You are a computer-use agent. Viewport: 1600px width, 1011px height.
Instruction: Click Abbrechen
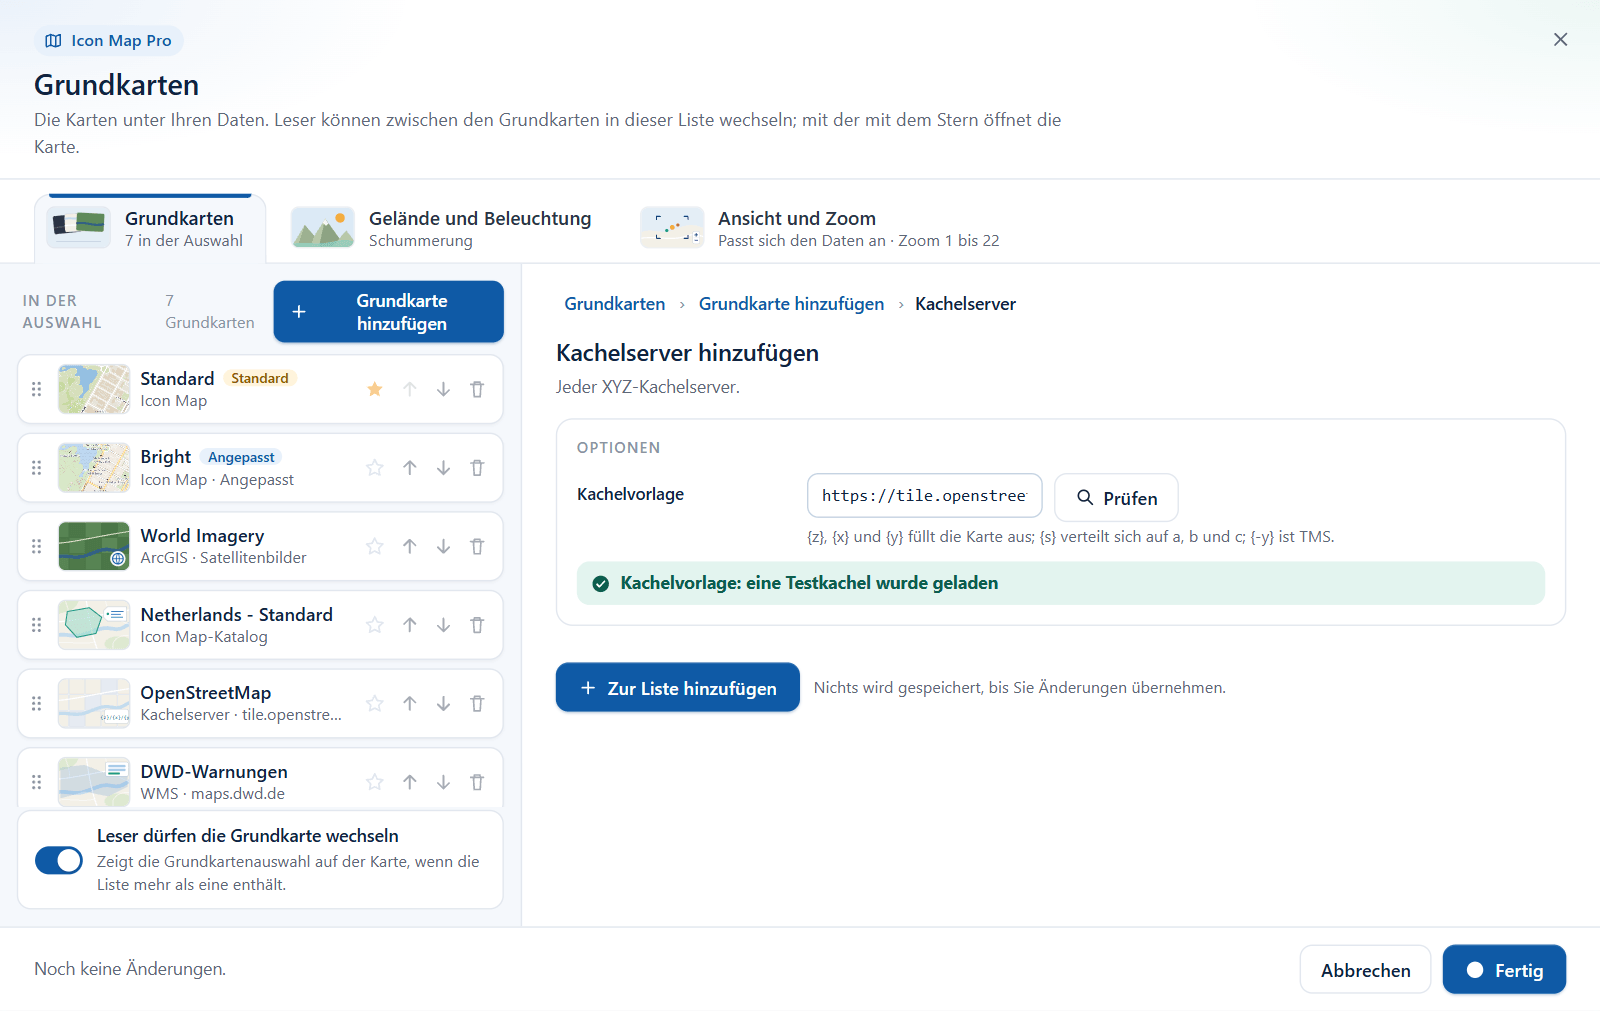pyautogui.click(x=1365, y=970)
